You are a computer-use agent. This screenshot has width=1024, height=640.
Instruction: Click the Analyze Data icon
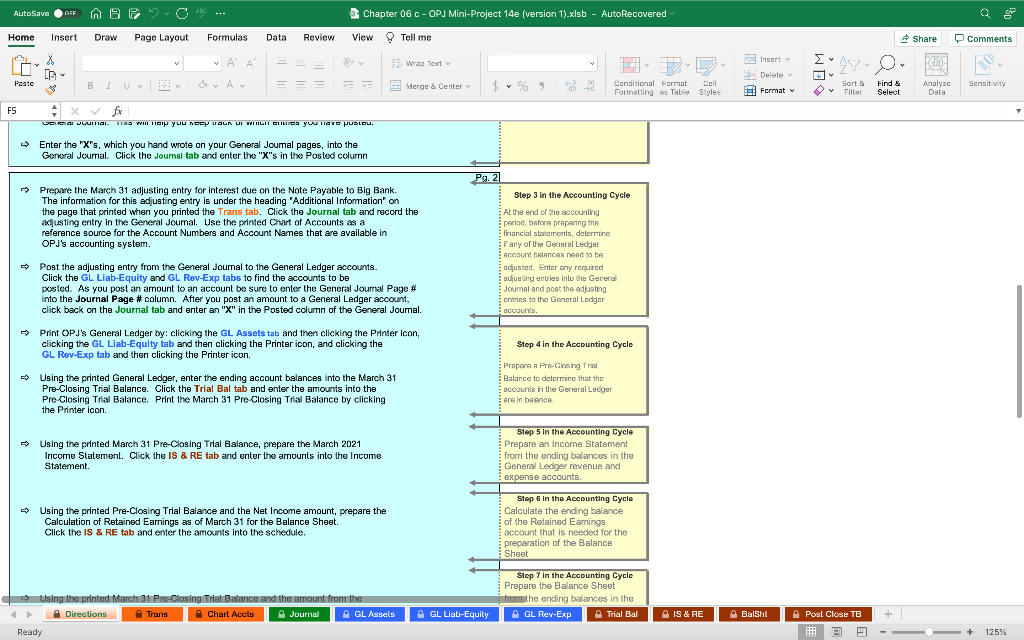(934, 63)
